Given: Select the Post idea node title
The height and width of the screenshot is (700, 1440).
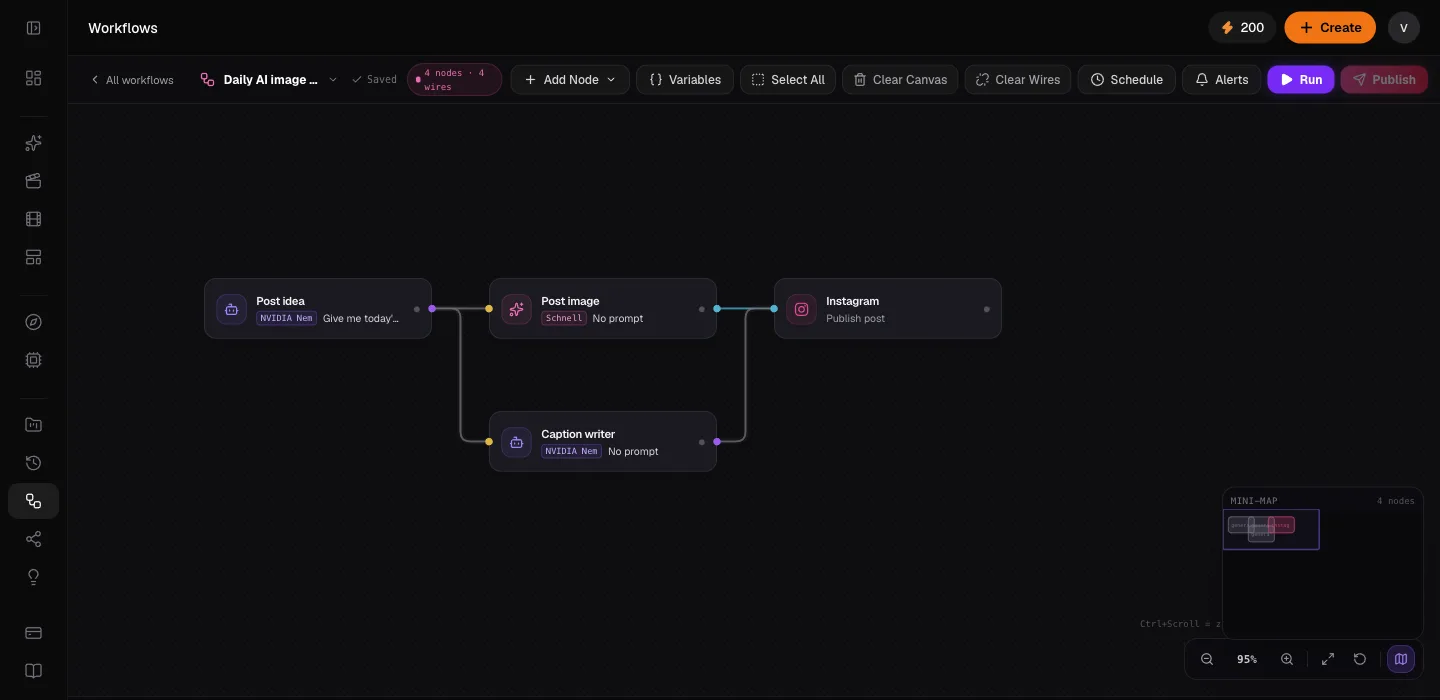Looking at the screenshot, I should click(x=280, y=301).
